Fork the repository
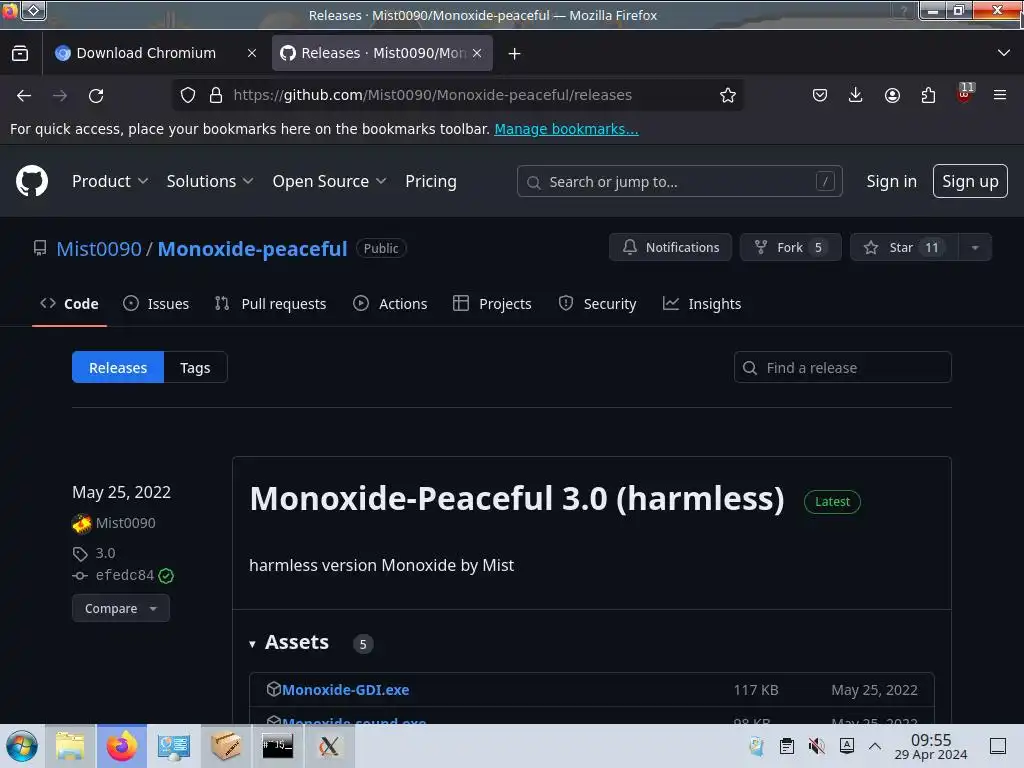 pos(790,248)
